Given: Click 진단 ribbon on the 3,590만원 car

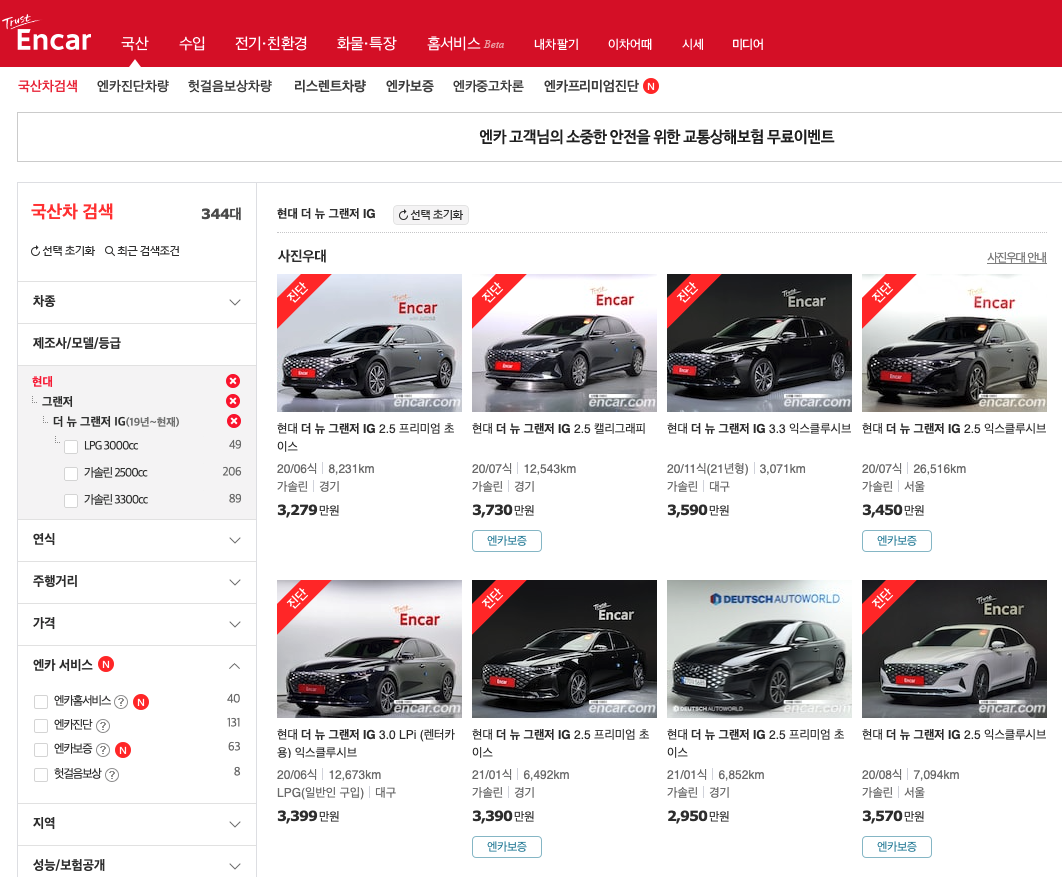Looking at the screenshot, I should point(687,293).
